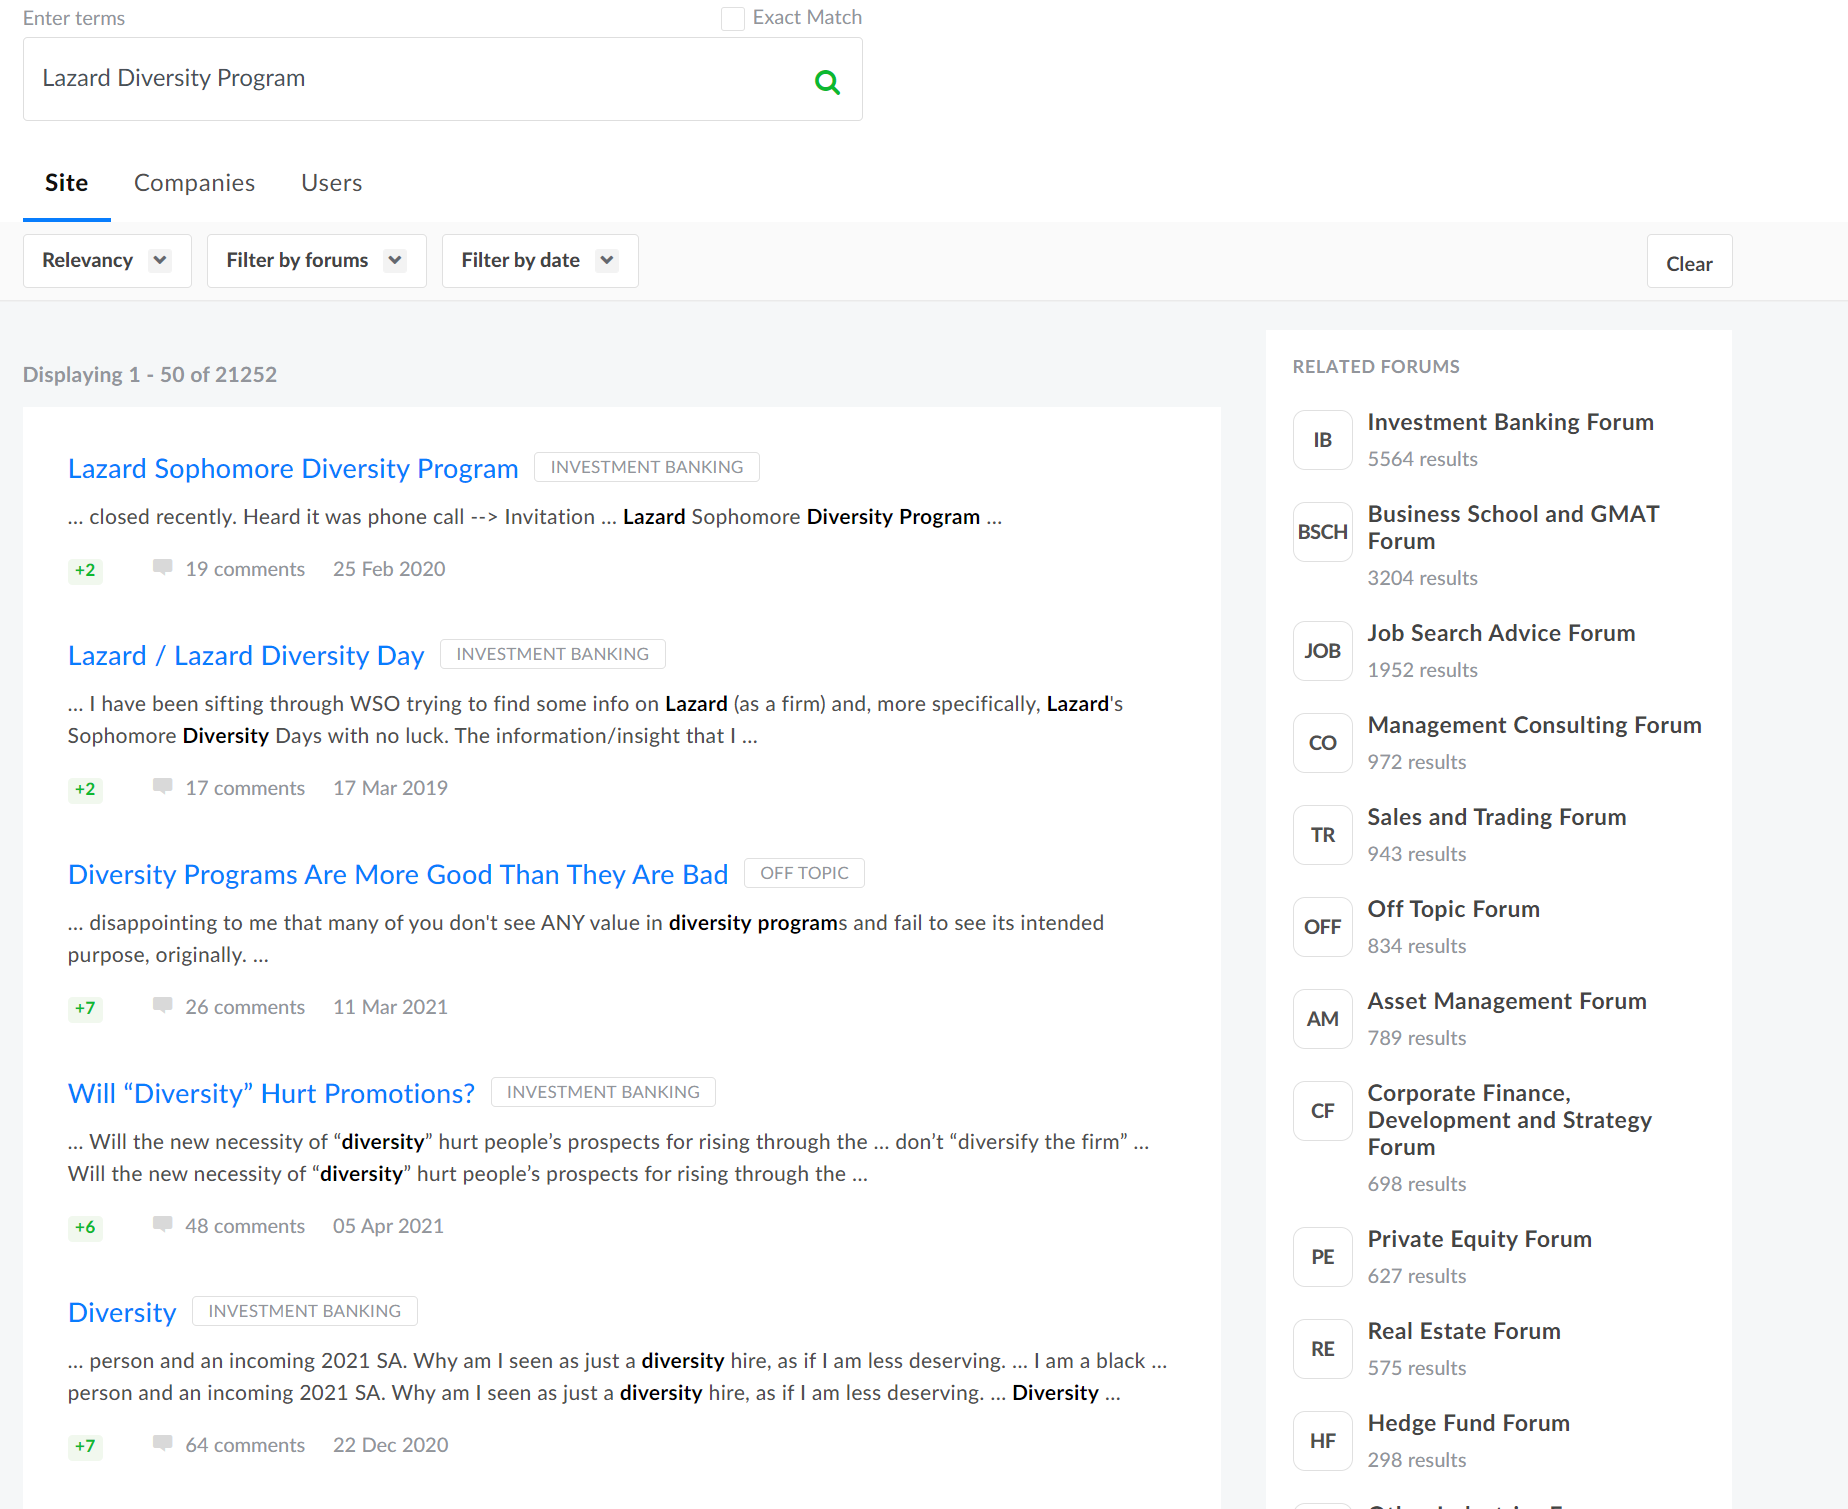Expand the Relevancy sort dropdown
Image resolution: width=1848 pixels, height=1509 pixels.
[107, 261]
